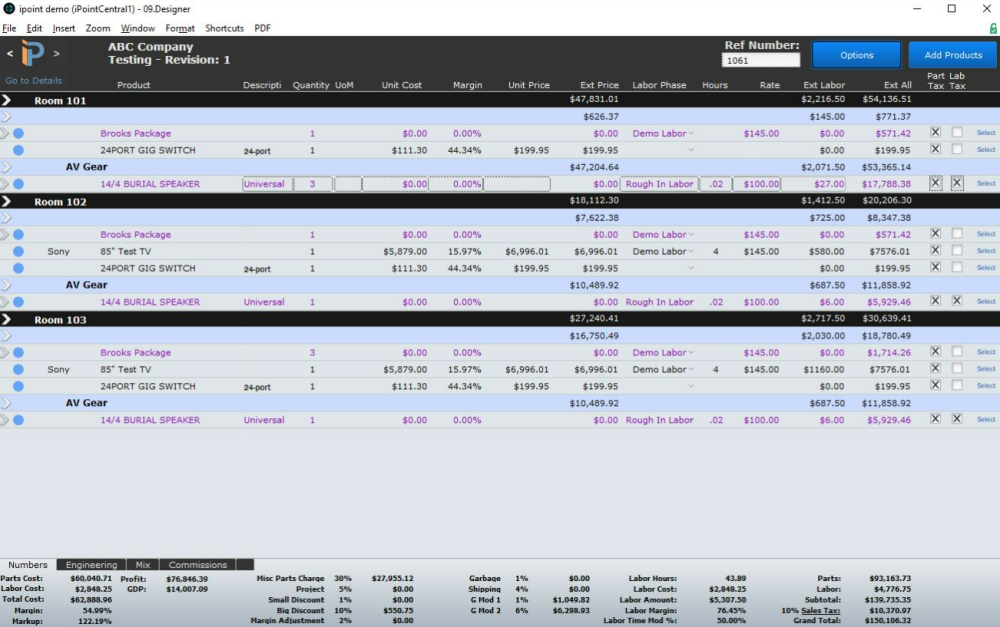Toggle Lab Tax on Room 101 14/4 BURIAL SPEAKER

click(957, 182)
